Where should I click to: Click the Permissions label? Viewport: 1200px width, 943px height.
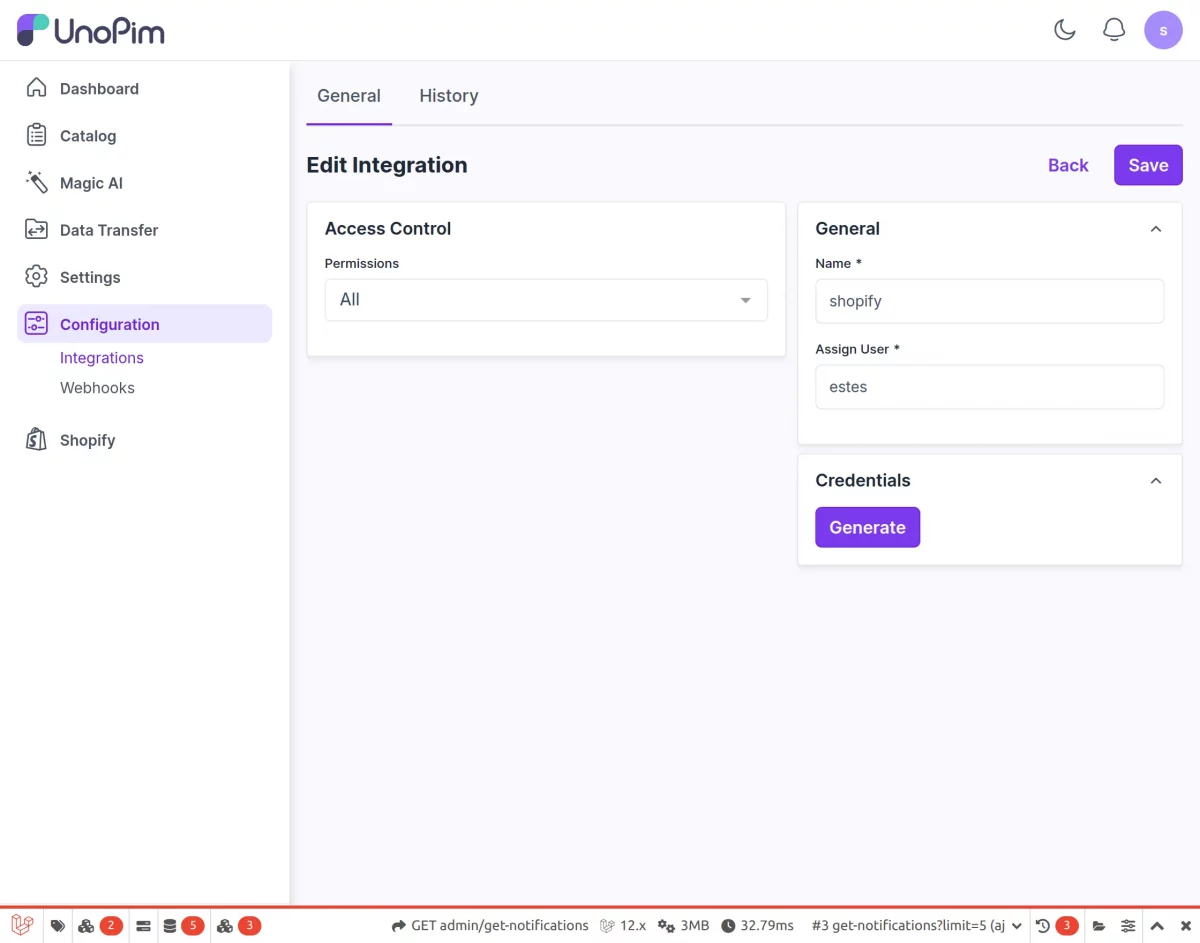point(362,263)
